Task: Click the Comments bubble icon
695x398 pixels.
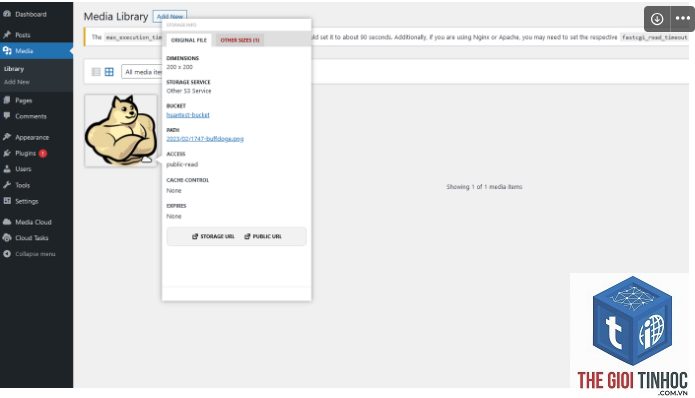Action: coord(7,116)
